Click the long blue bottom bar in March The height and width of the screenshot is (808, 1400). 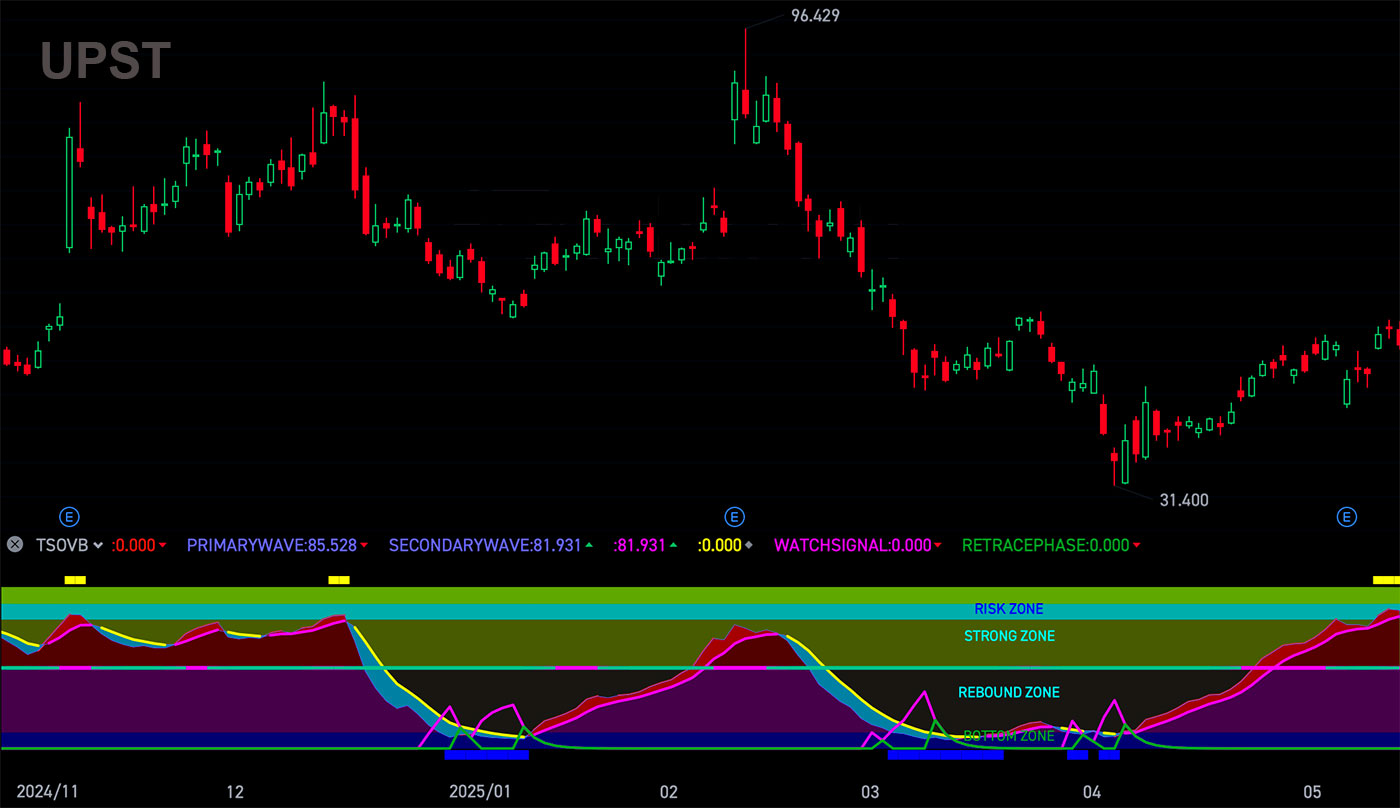[x=945, y=755]
